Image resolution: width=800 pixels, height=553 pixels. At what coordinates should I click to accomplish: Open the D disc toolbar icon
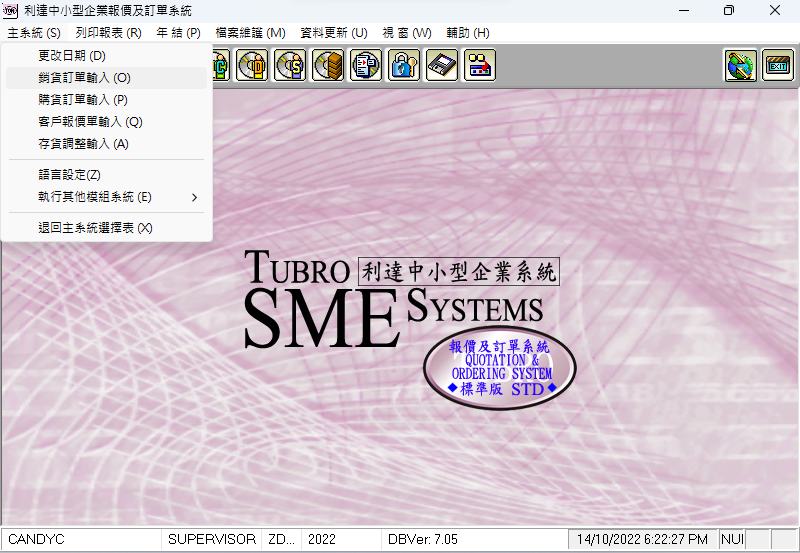(252, 65)
